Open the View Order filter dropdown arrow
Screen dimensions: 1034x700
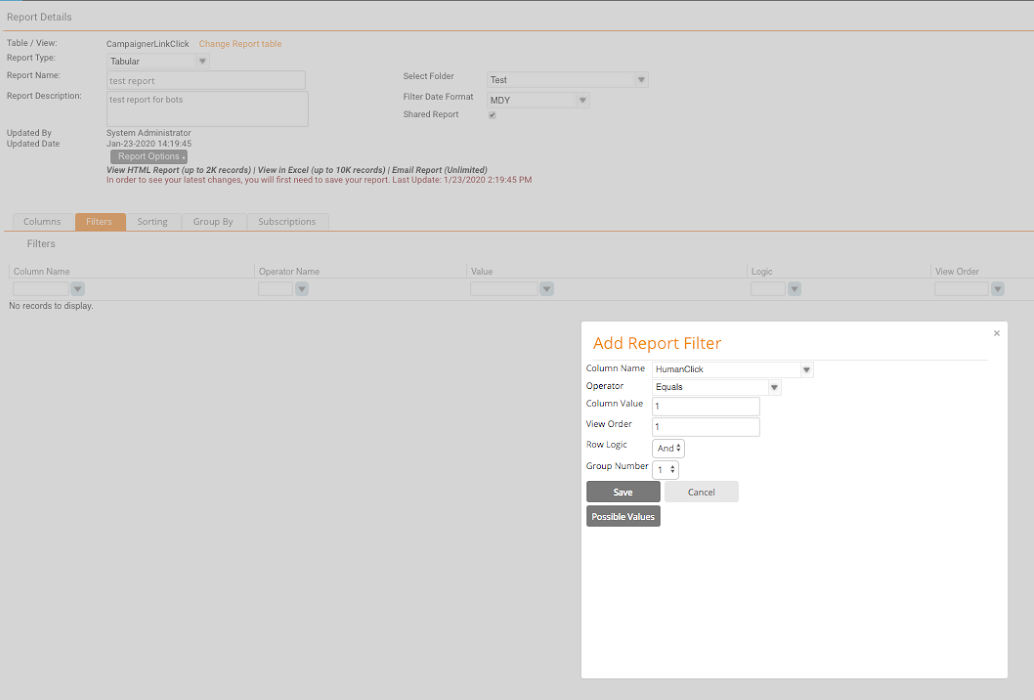pos(997,288)
